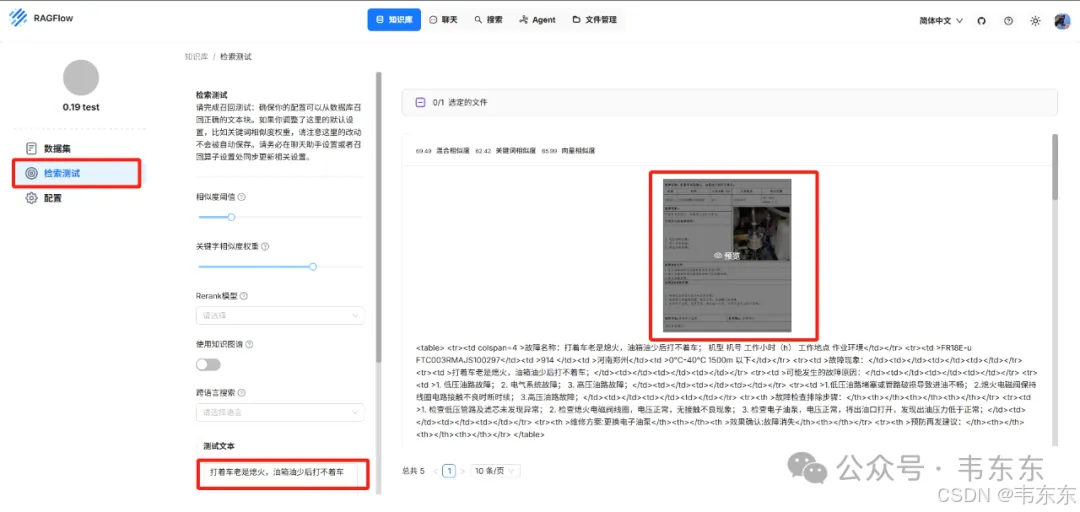Open the 文件管理 tab
The height and width of the screenshot is (512, 1080).
click(x=594, y=20)
